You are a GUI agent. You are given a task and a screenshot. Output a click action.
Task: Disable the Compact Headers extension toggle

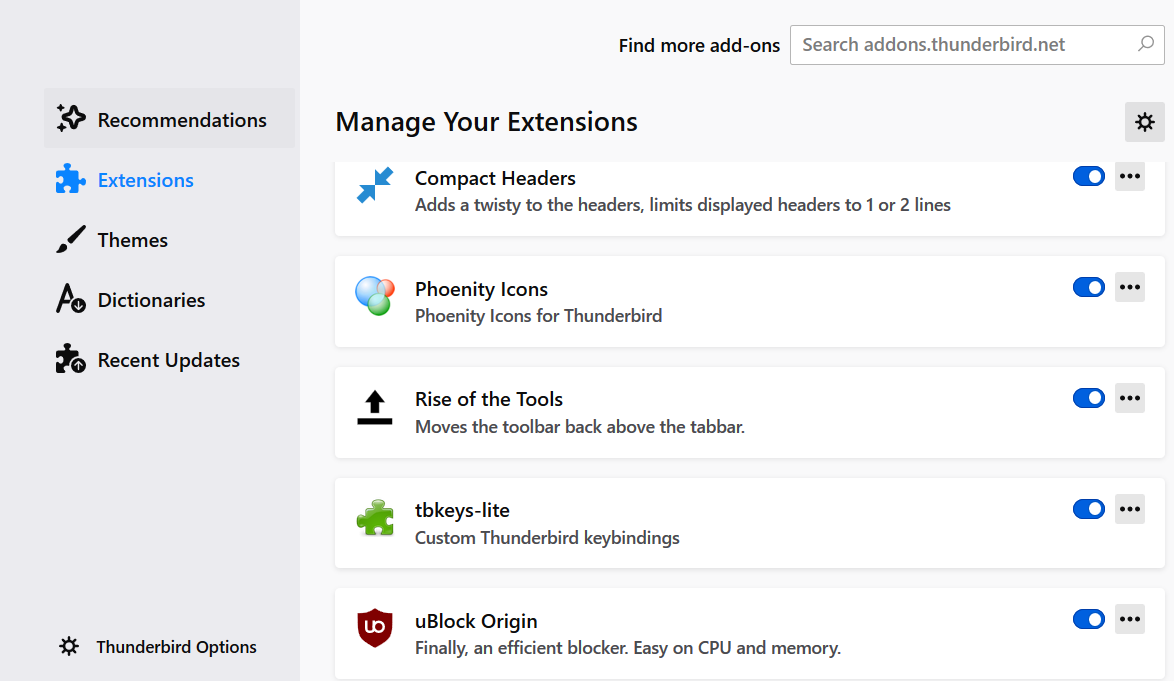1088,176
